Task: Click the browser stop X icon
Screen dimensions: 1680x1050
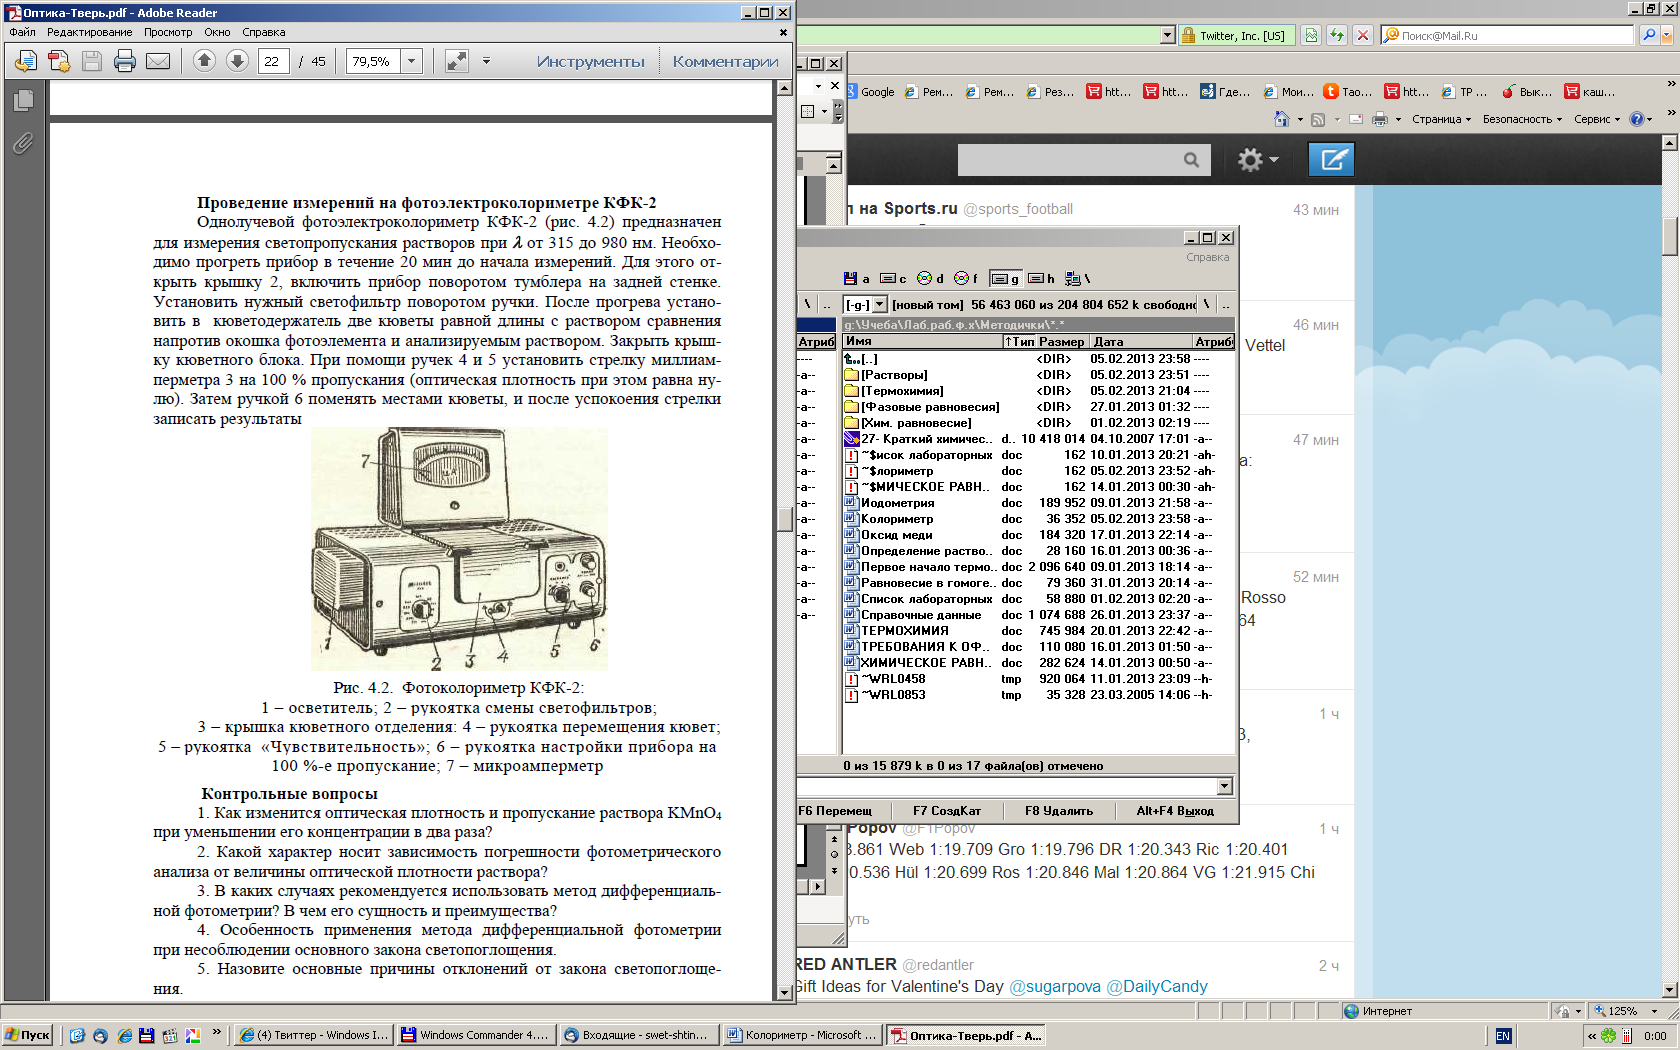Action: [x=1362, y=35]
